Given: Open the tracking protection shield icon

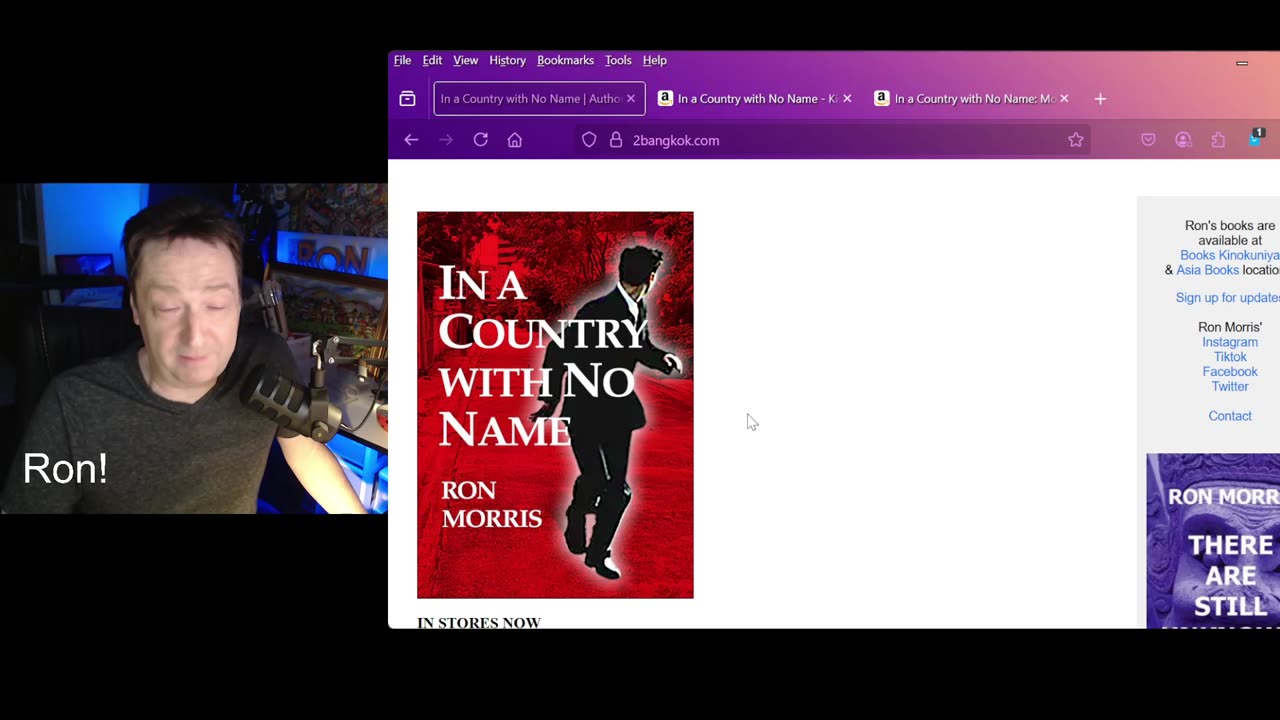Looking at the screenshot, I should pyautogui.click(x=589, y=140).
